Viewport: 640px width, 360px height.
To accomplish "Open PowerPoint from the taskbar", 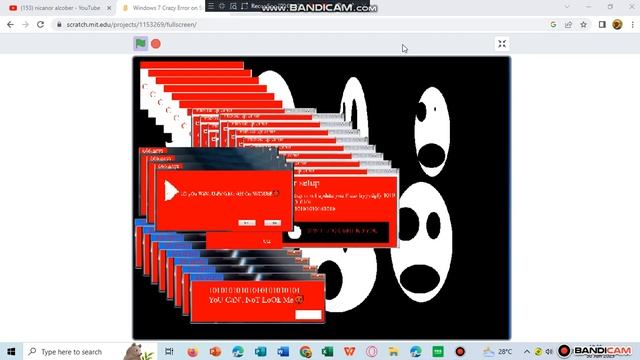I will click(x=215, y=351).
